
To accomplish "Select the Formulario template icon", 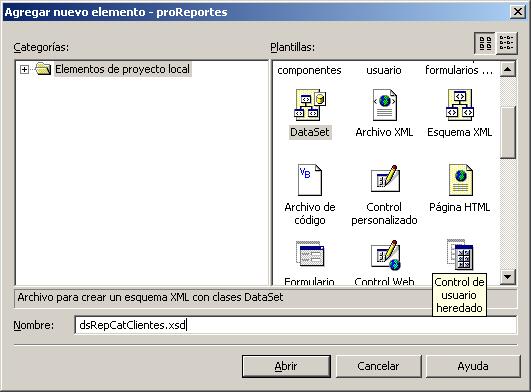I will click(310, 254).
